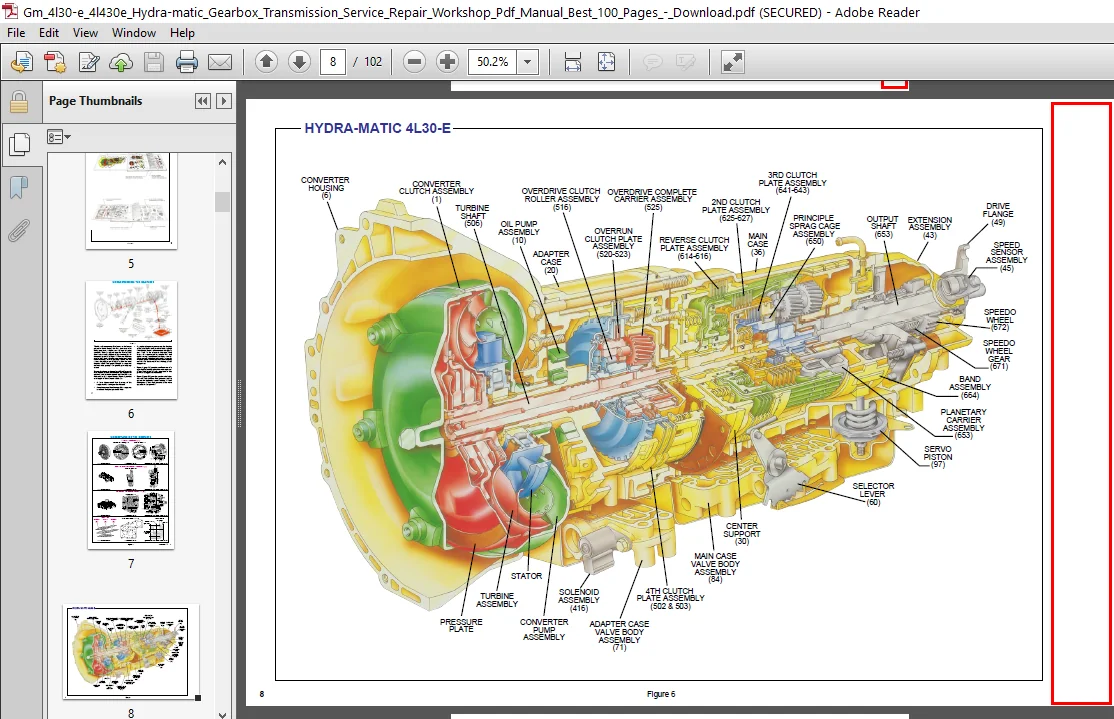Click the sticky note comment icon
The width and height of the screenshot is (1114, 719).
[652, 63]
